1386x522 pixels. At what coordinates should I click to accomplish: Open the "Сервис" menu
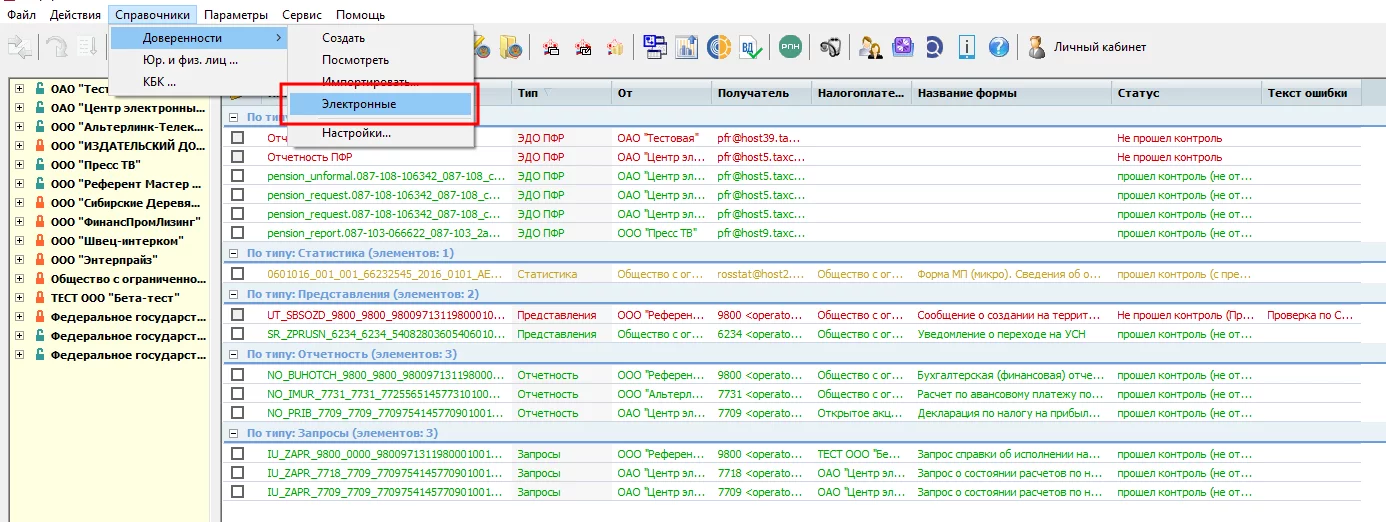(x=301, y=15)
